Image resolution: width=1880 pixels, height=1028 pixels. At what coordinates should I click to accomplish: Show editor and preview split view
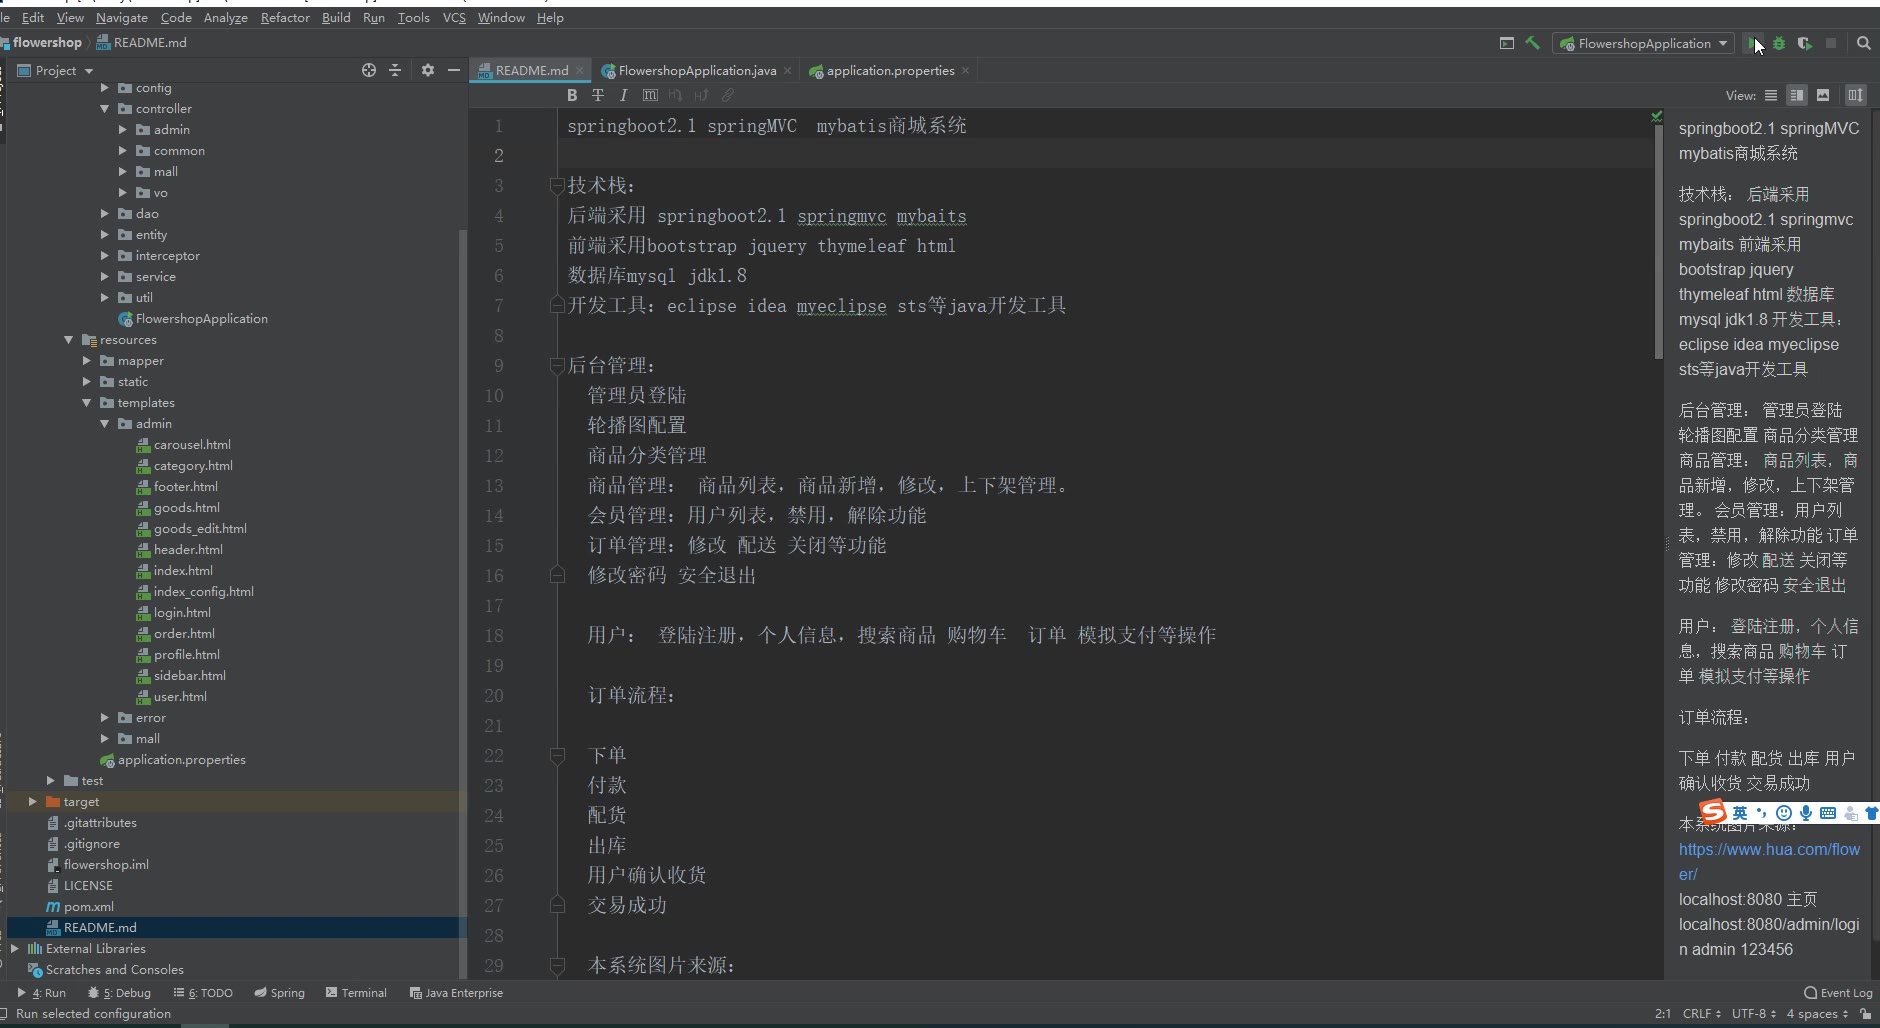point(1797,95)
